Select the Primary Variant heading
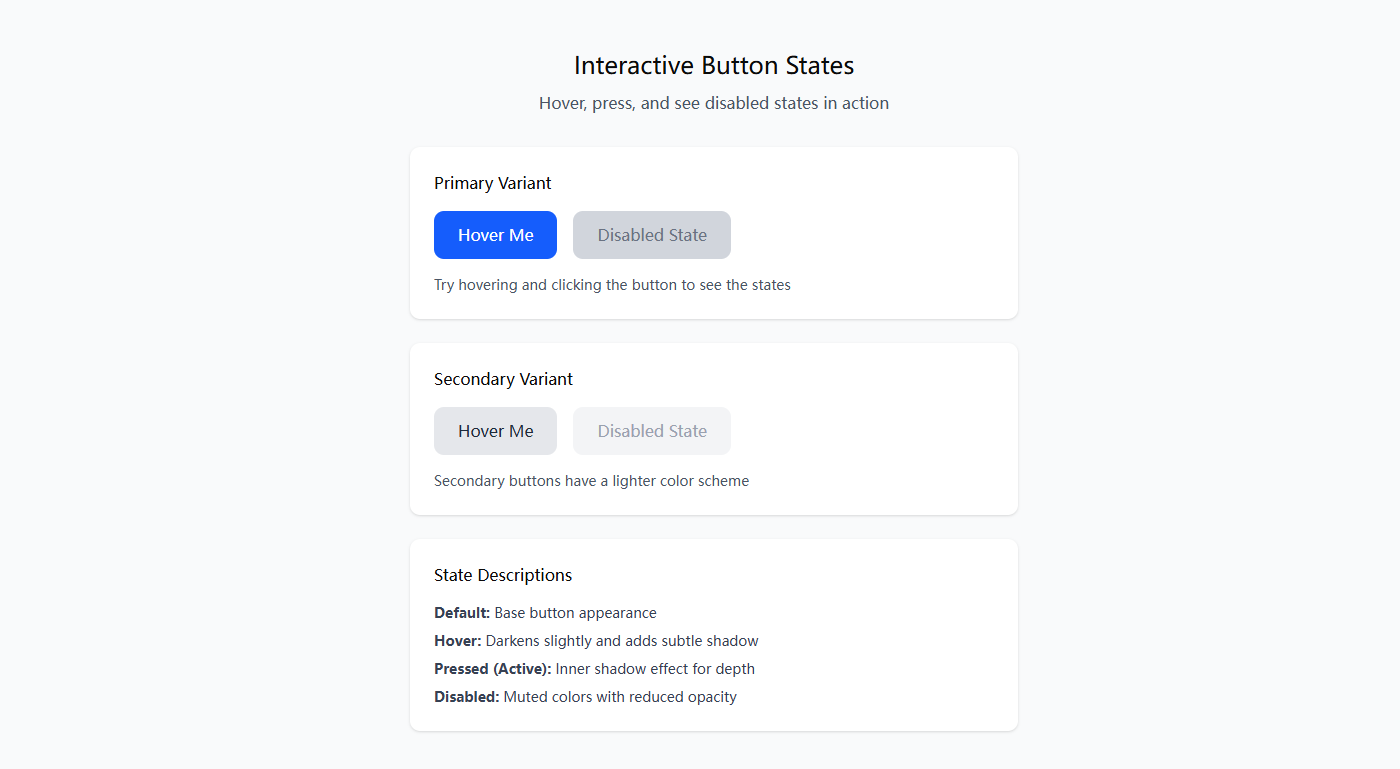This screenshot has height=769, width=1400. point(493,183)
